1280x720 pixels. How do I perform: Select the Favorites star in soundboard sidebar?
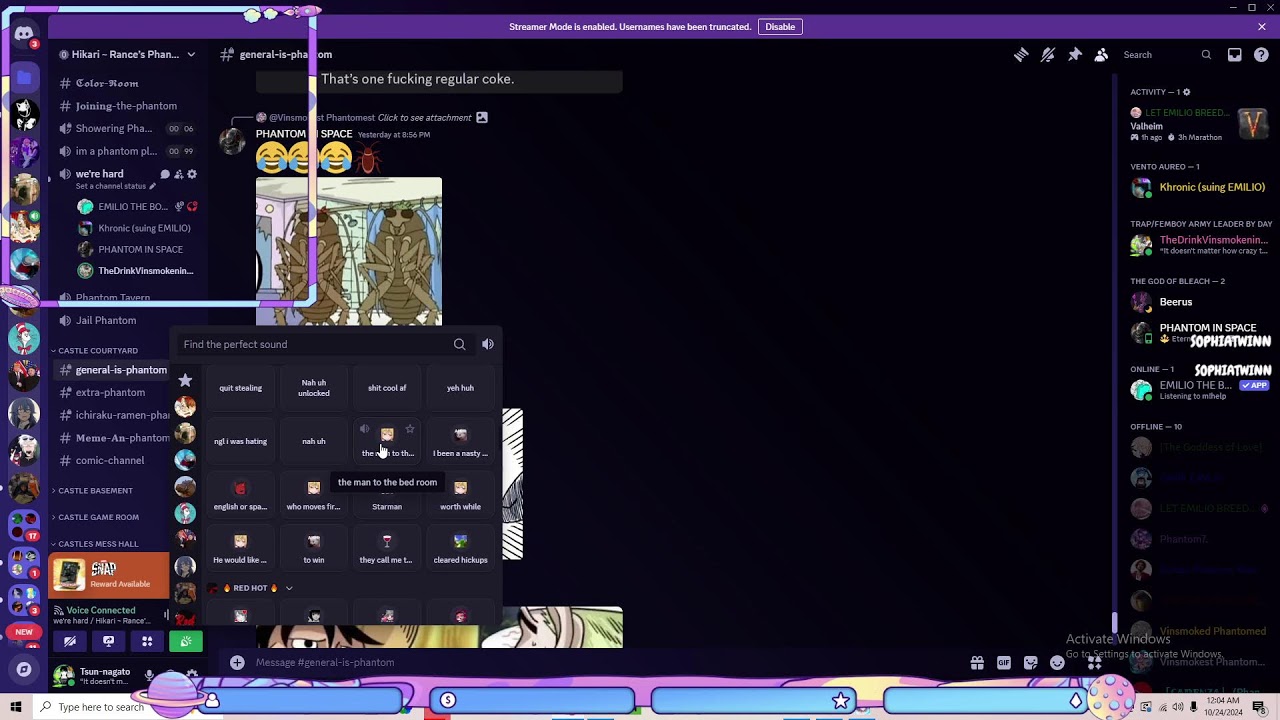pyautogui.click(x=185, y=380)
